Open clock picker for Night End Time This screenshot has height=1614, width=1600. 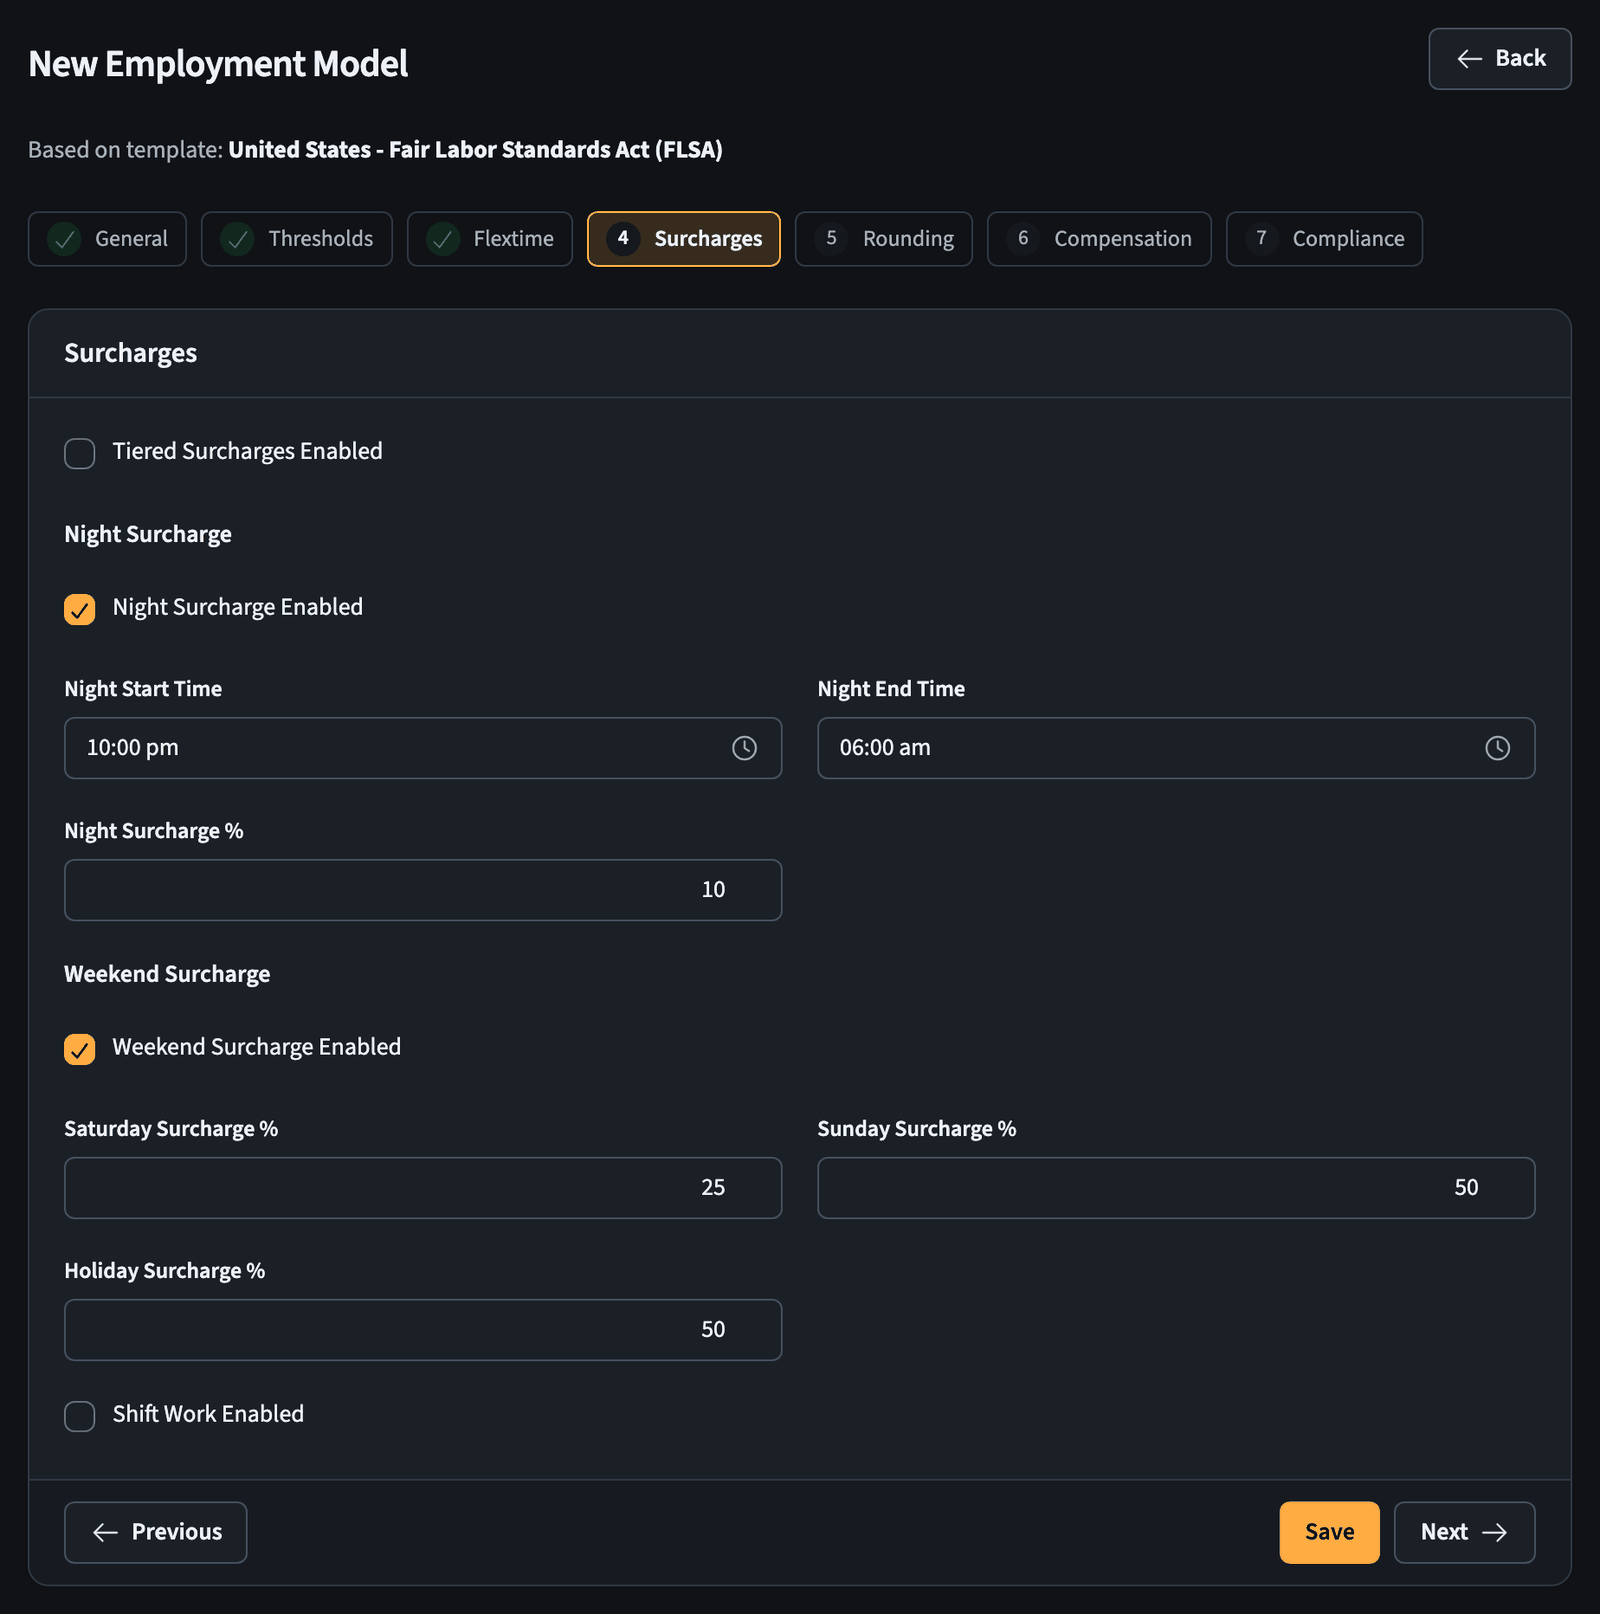click(x=1497, y=748)
